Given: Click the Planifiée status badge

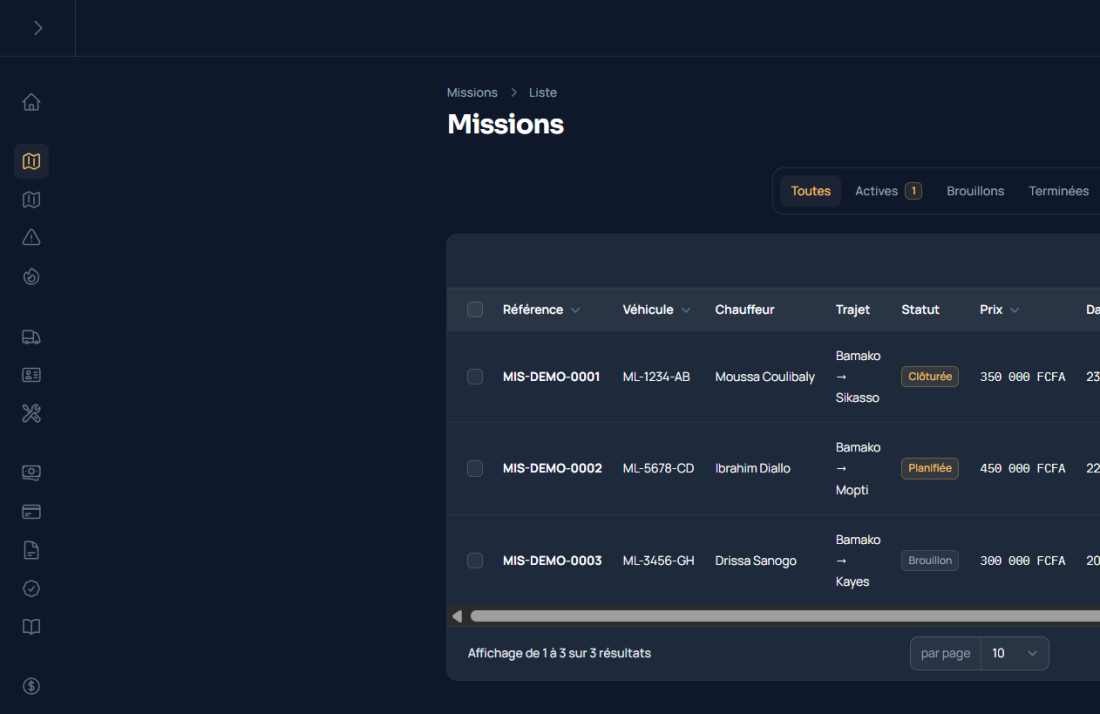Looking at the screenshot, I should point(930,469).
